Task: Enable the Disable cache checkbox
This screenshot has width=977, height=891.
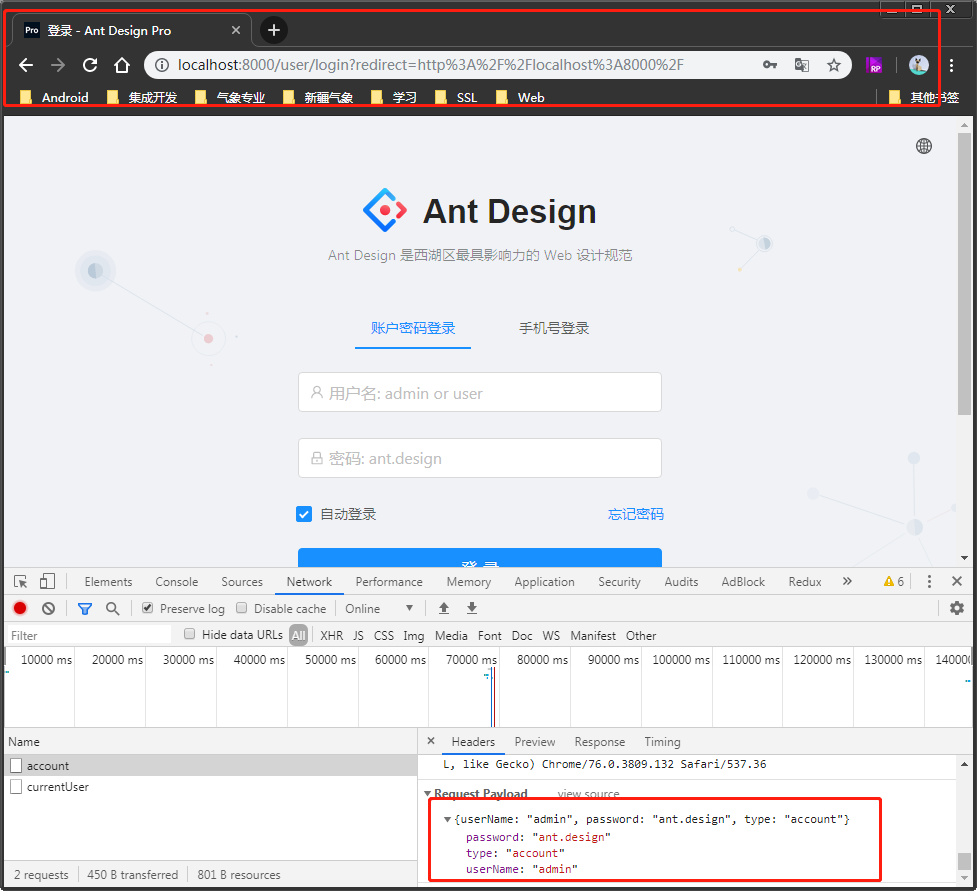Action: coord(241,608)
